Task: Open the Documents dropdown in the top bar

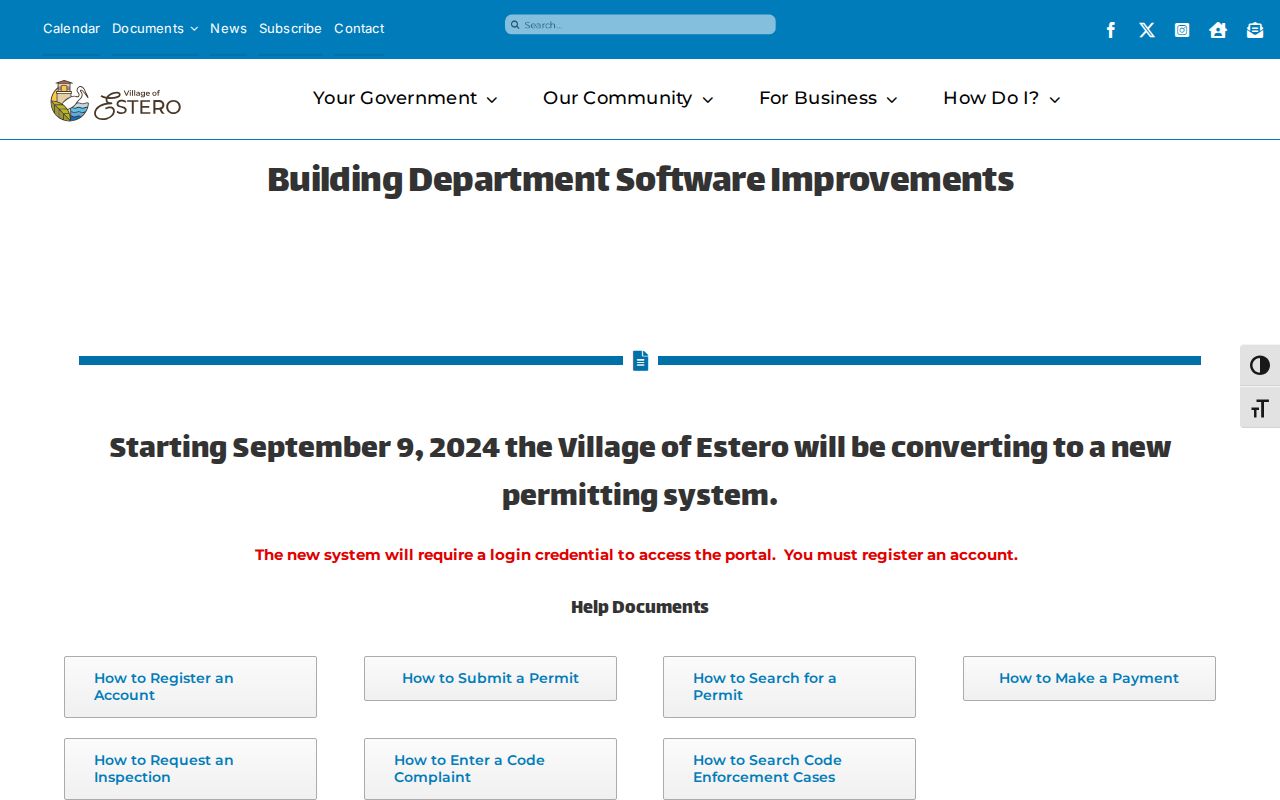Action: [155, 28]
